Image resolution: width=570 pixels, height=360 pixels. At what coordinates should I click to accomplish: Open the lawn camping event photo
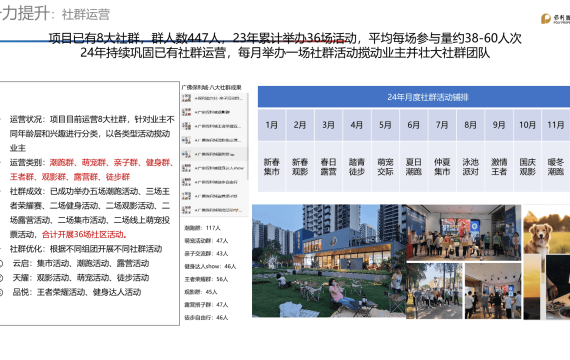tap(329, 261)
